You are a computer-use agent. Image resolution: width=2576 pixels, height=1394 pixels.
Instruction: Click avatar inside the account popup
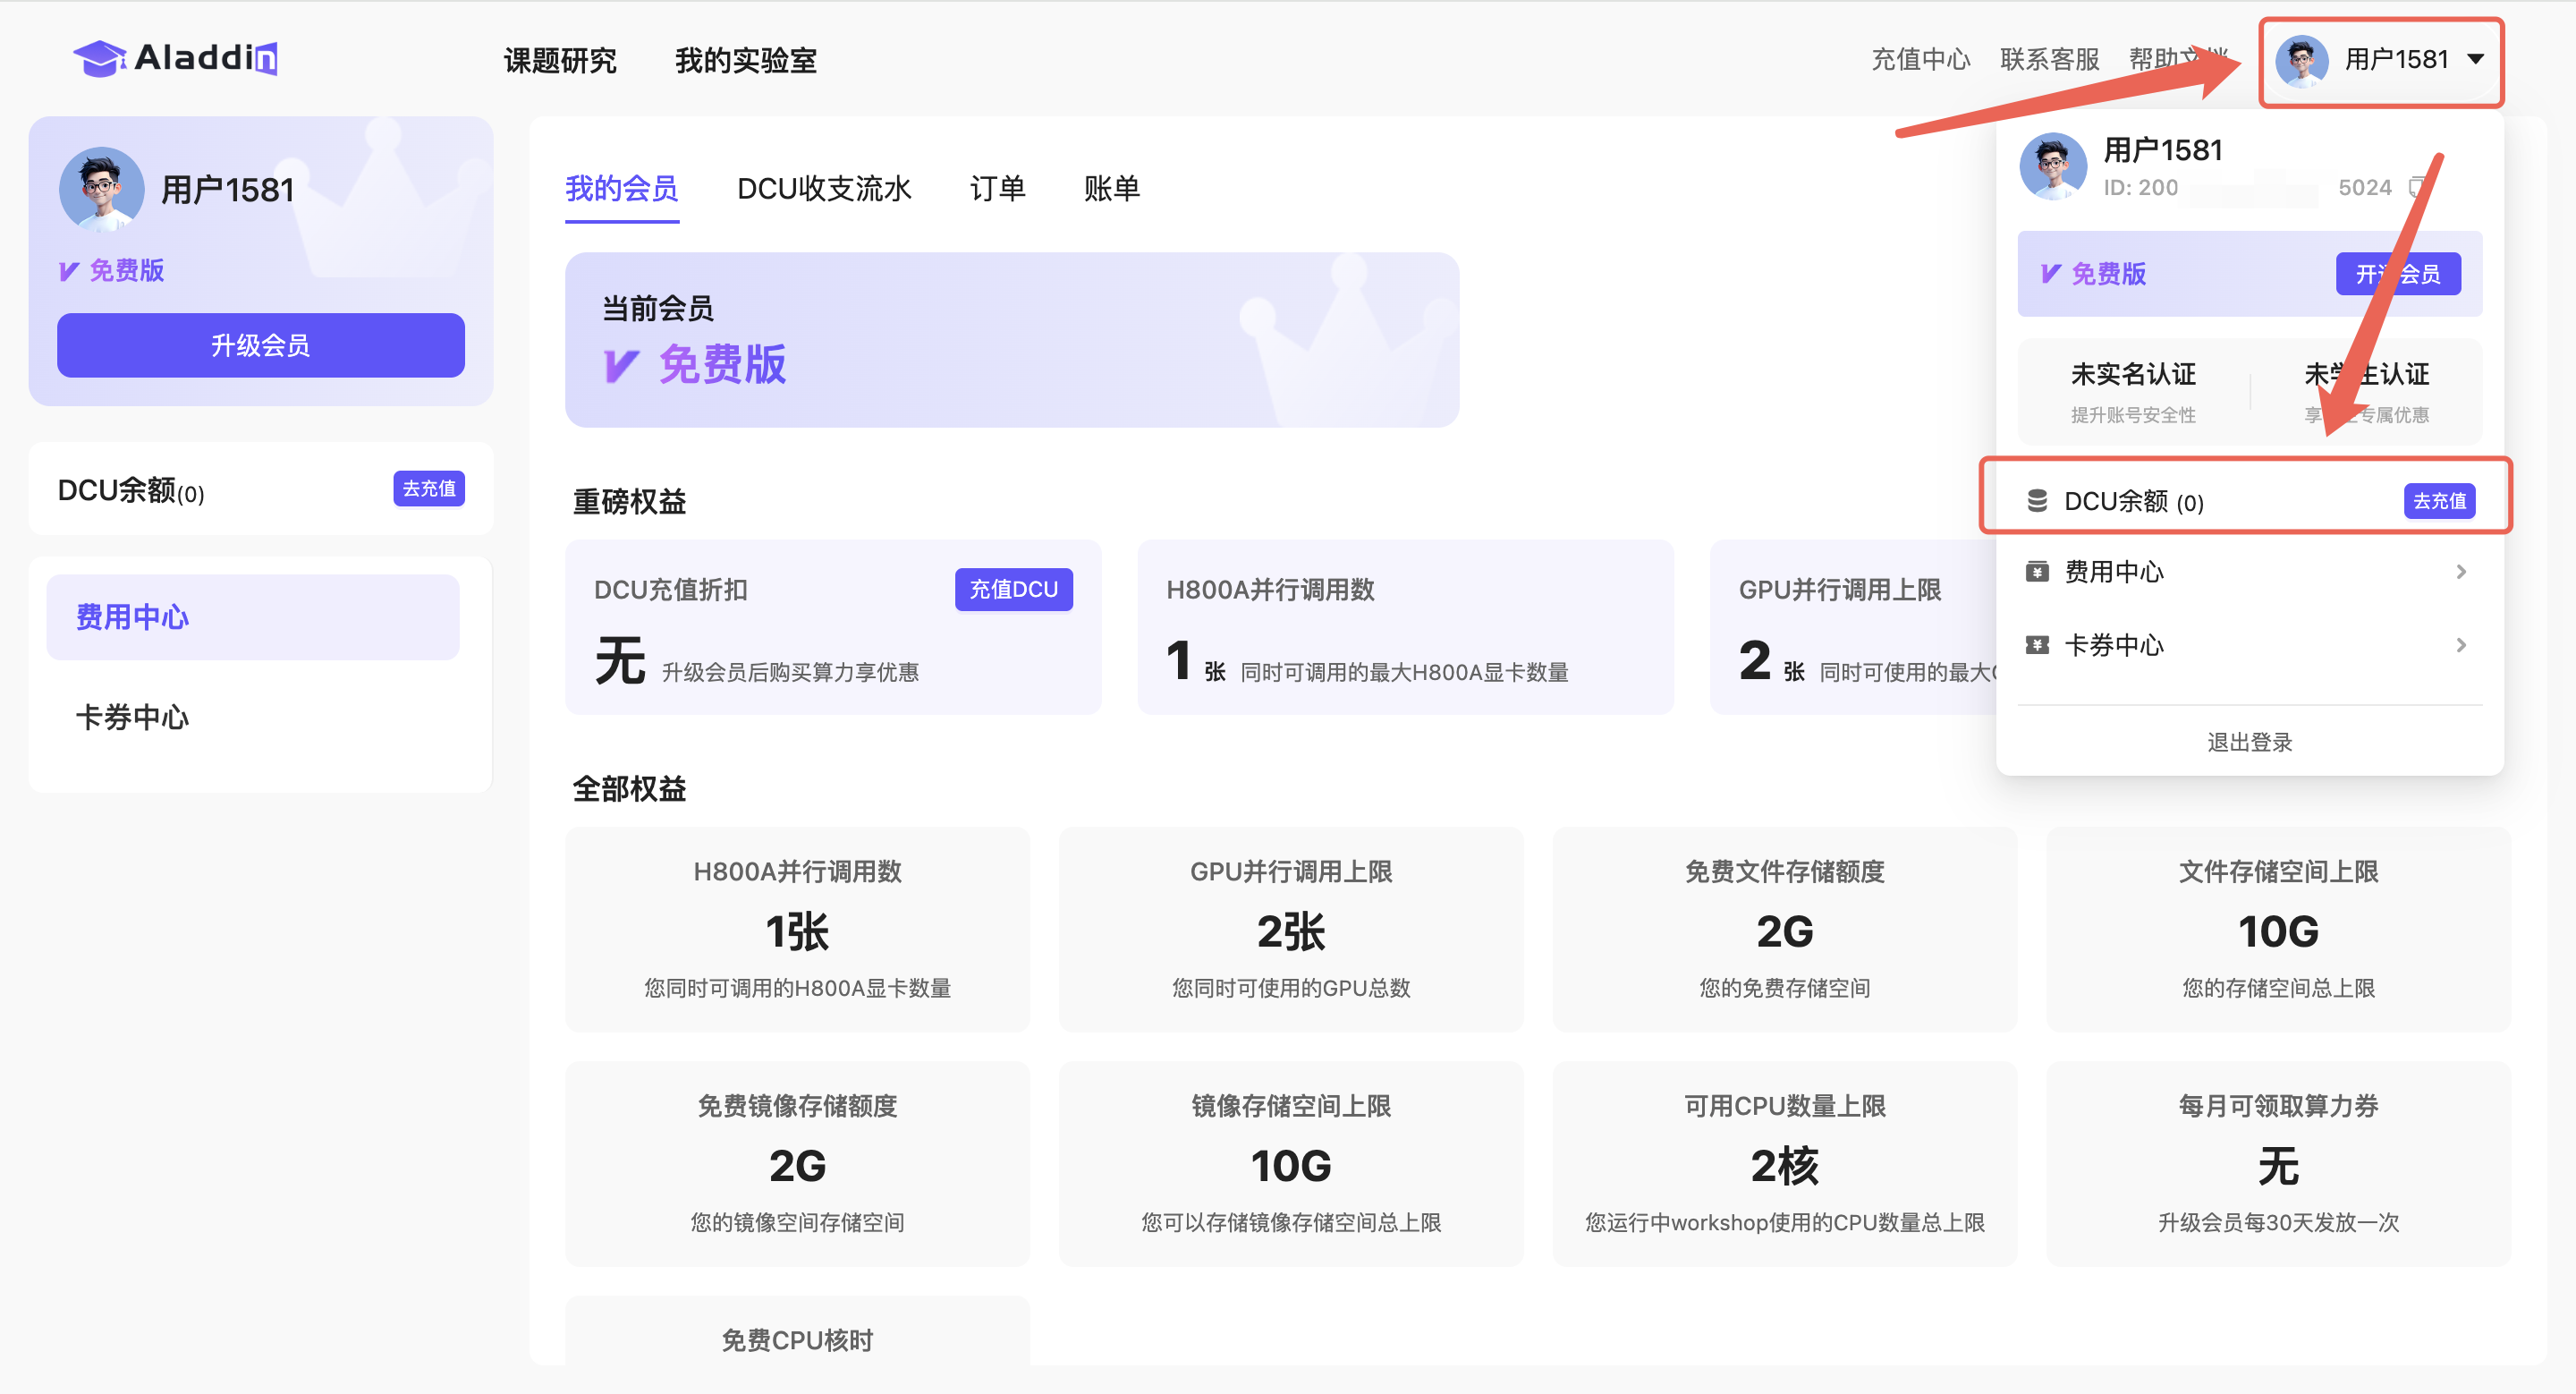click(2053, 166)
